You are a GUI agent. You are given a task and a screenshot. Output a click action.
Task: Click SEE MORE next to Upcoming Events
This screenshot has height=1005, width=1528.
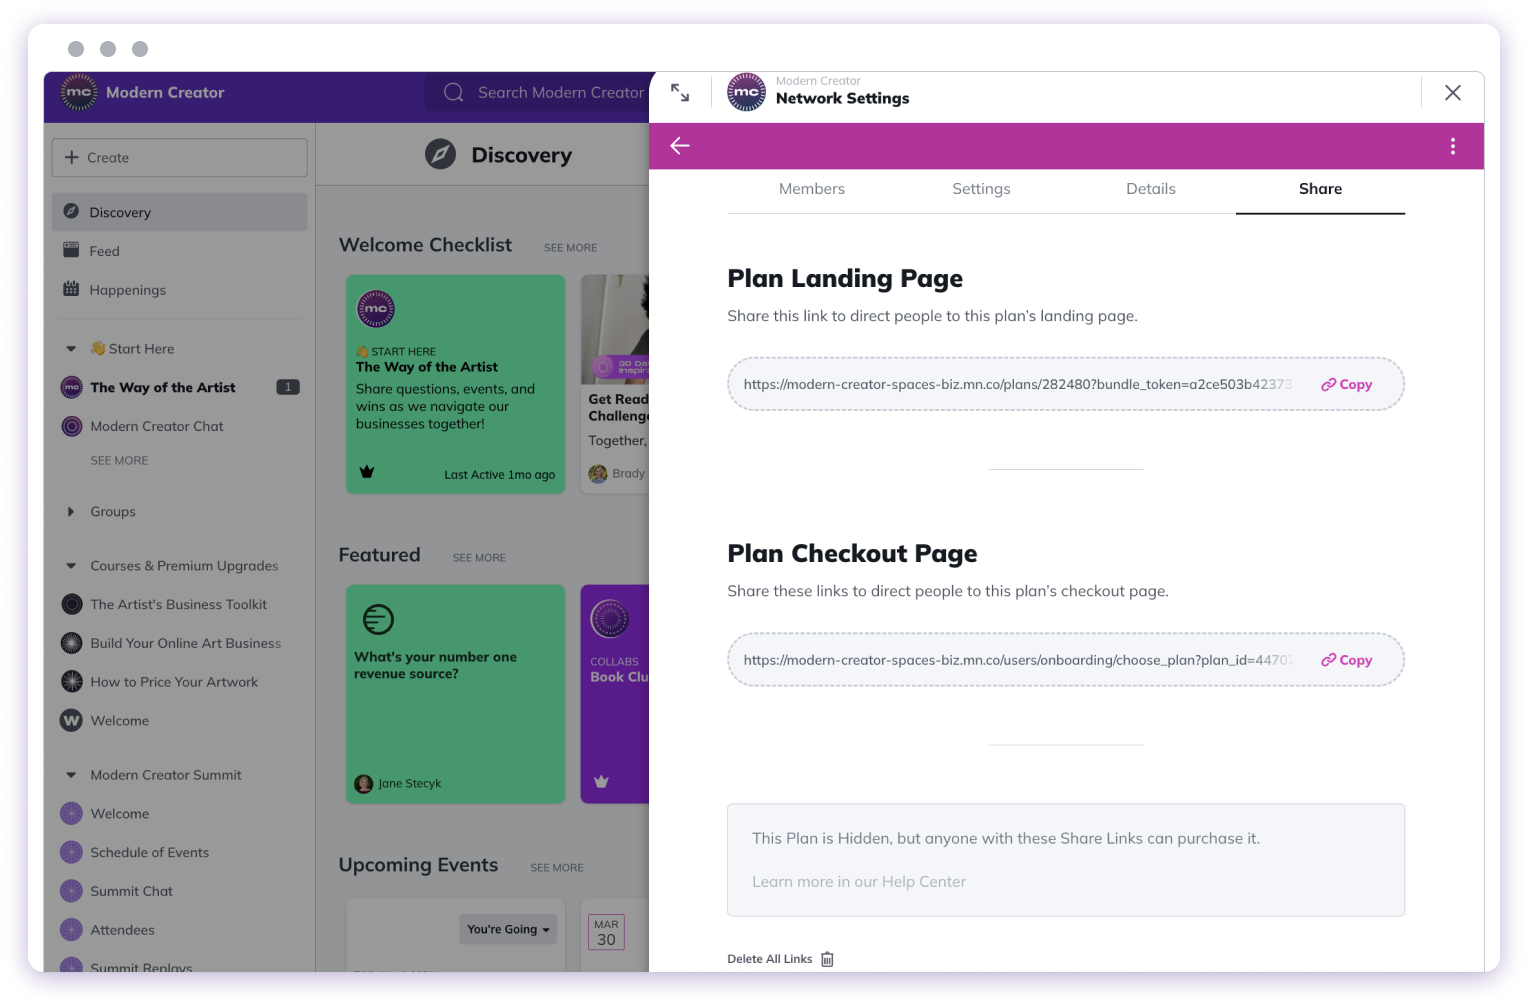point(557,868)
